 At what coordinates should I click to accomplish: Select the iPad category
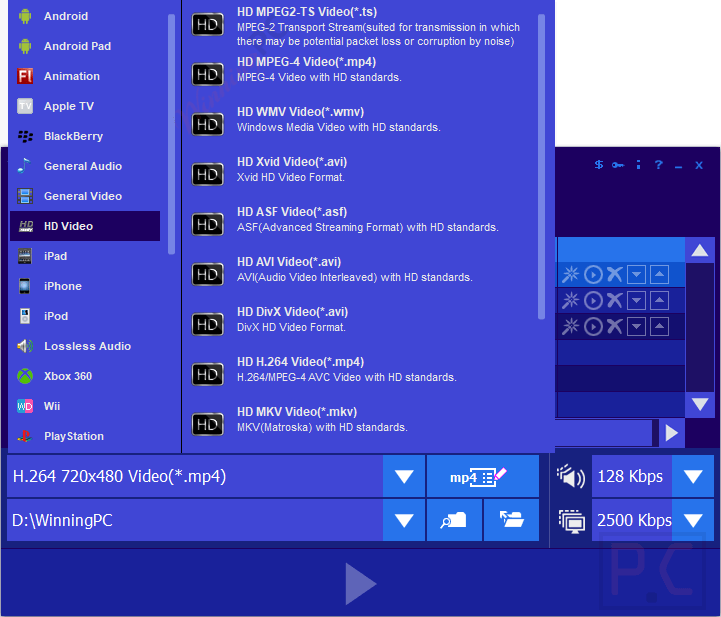(85, 256)
